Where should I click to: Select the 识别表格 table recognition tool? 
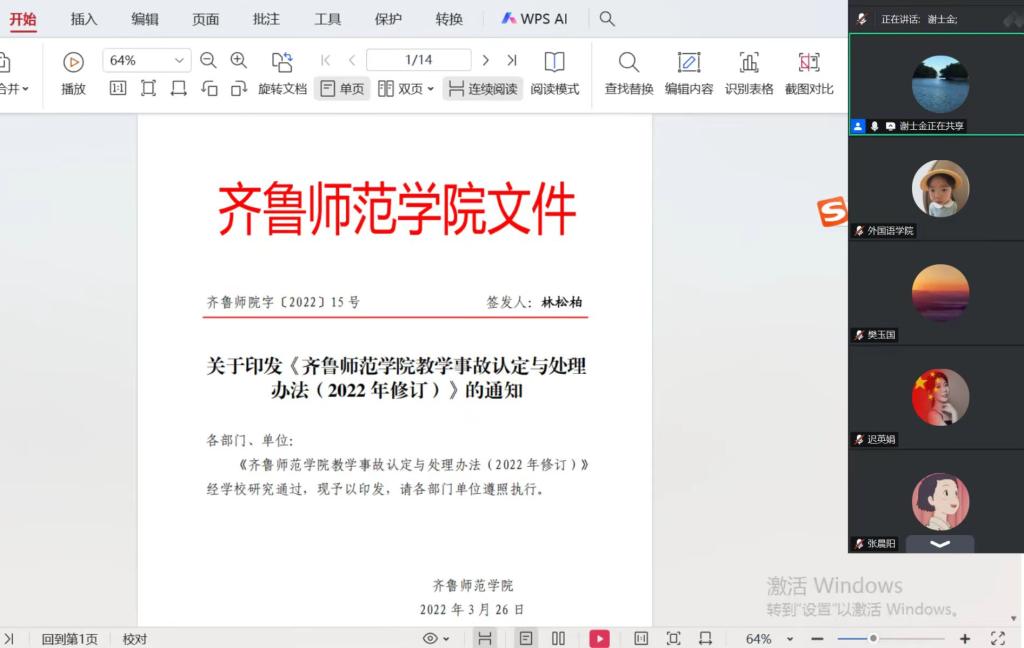pyautogui.click(x=749, y=62)
